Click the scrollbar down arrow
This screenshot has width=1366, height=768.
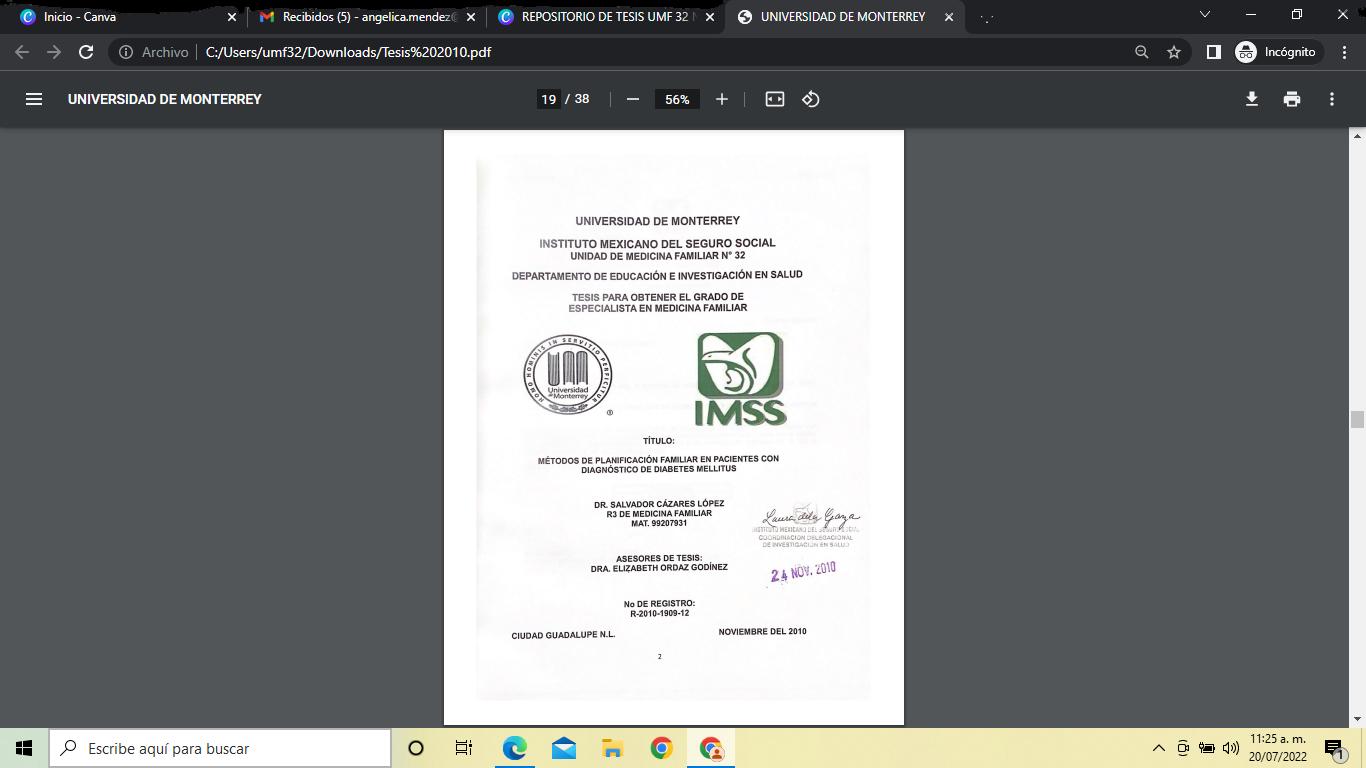[x=1357, y=719]
